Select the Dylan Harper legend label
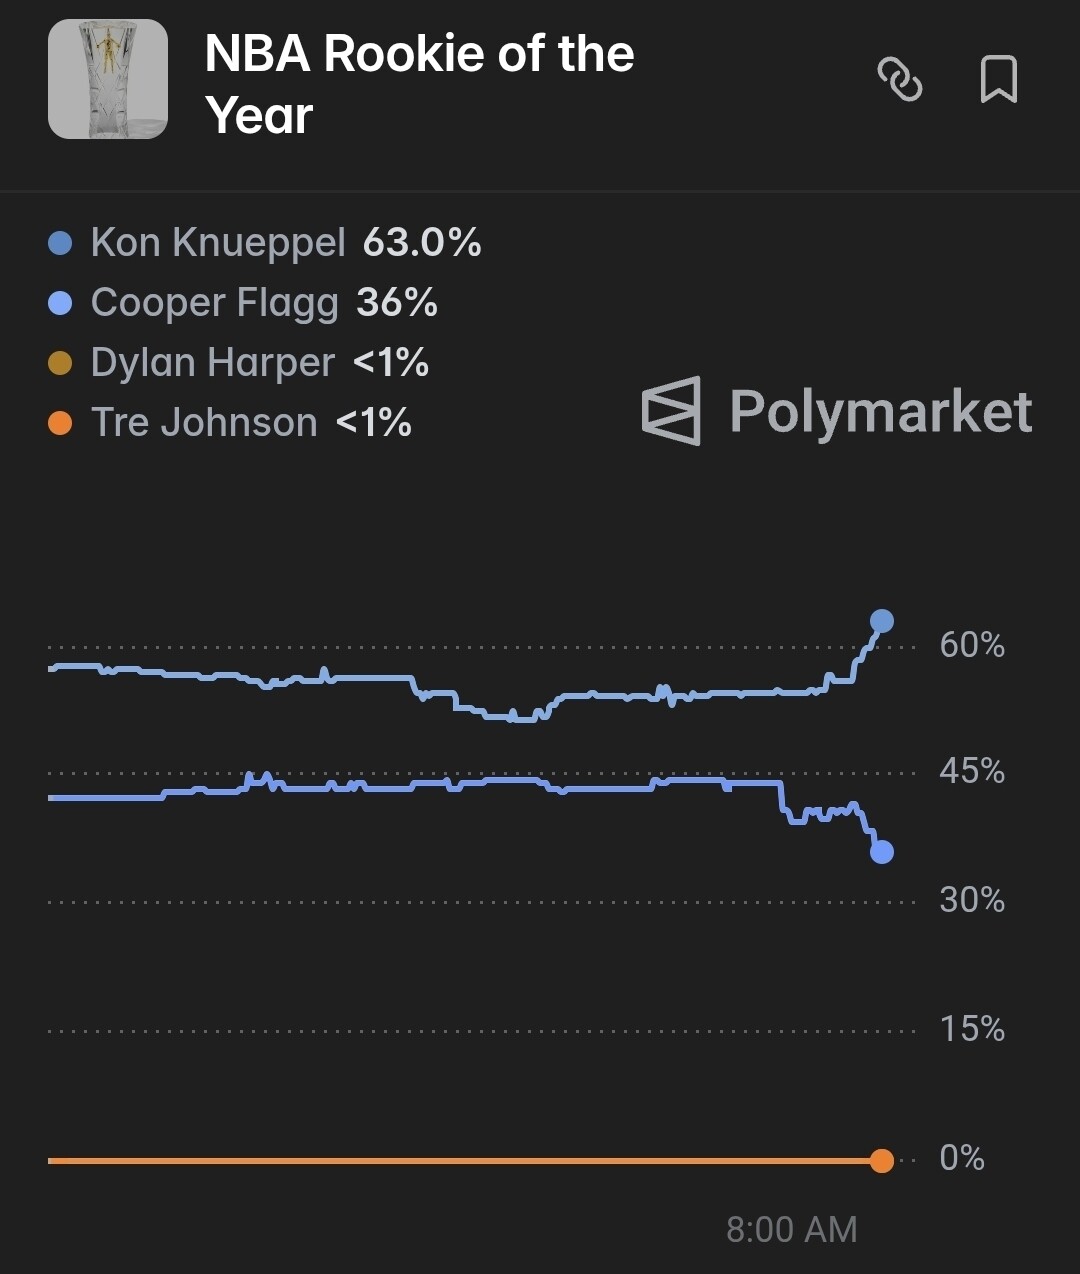Viewport: 1080px width, 1274px height. click(x=212, y=363)
